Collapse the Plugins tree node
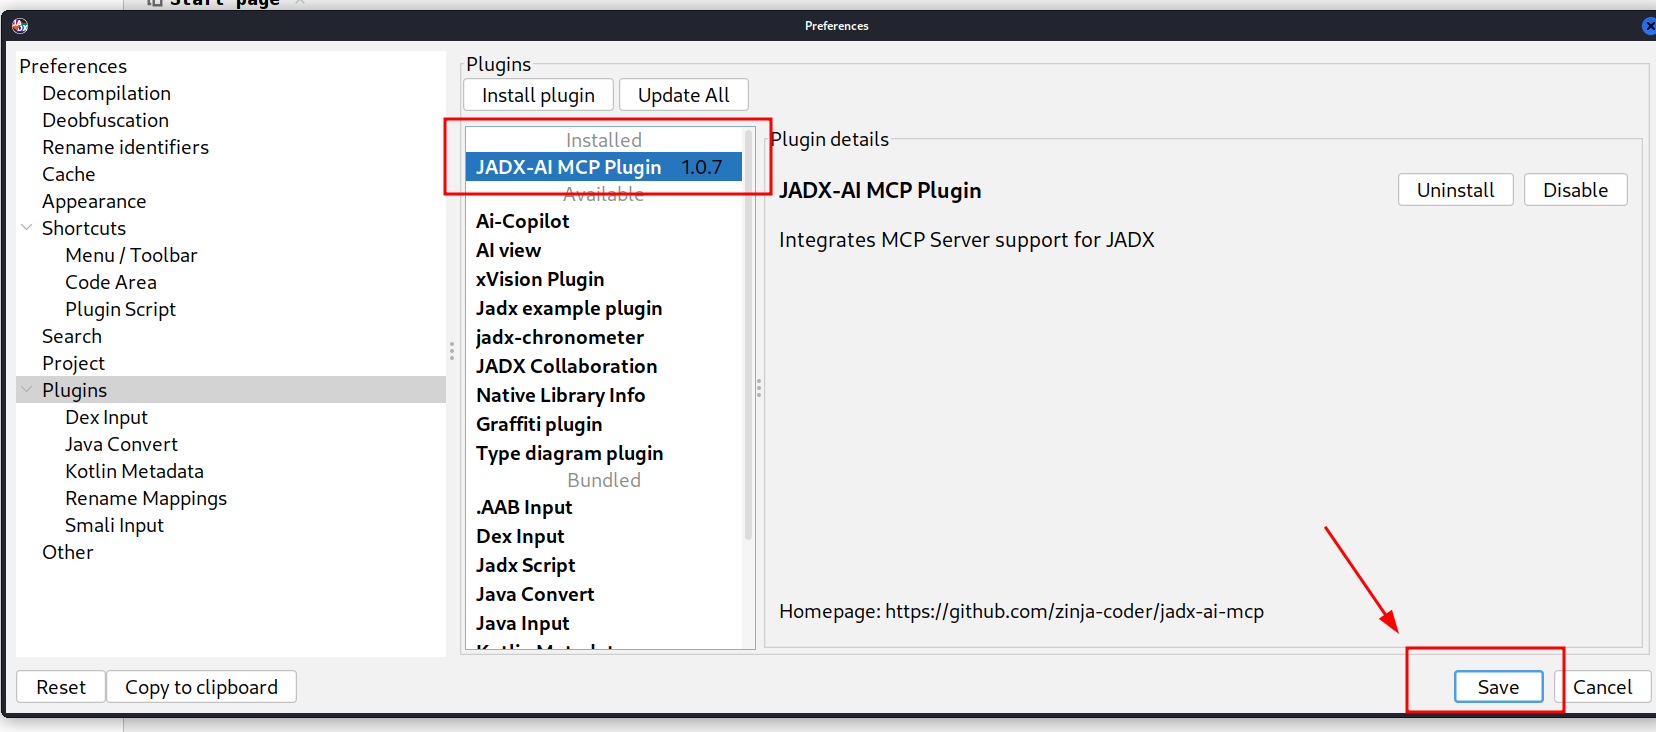The height and width of the screenshot is (732, 1656). (x=27, y=390)
